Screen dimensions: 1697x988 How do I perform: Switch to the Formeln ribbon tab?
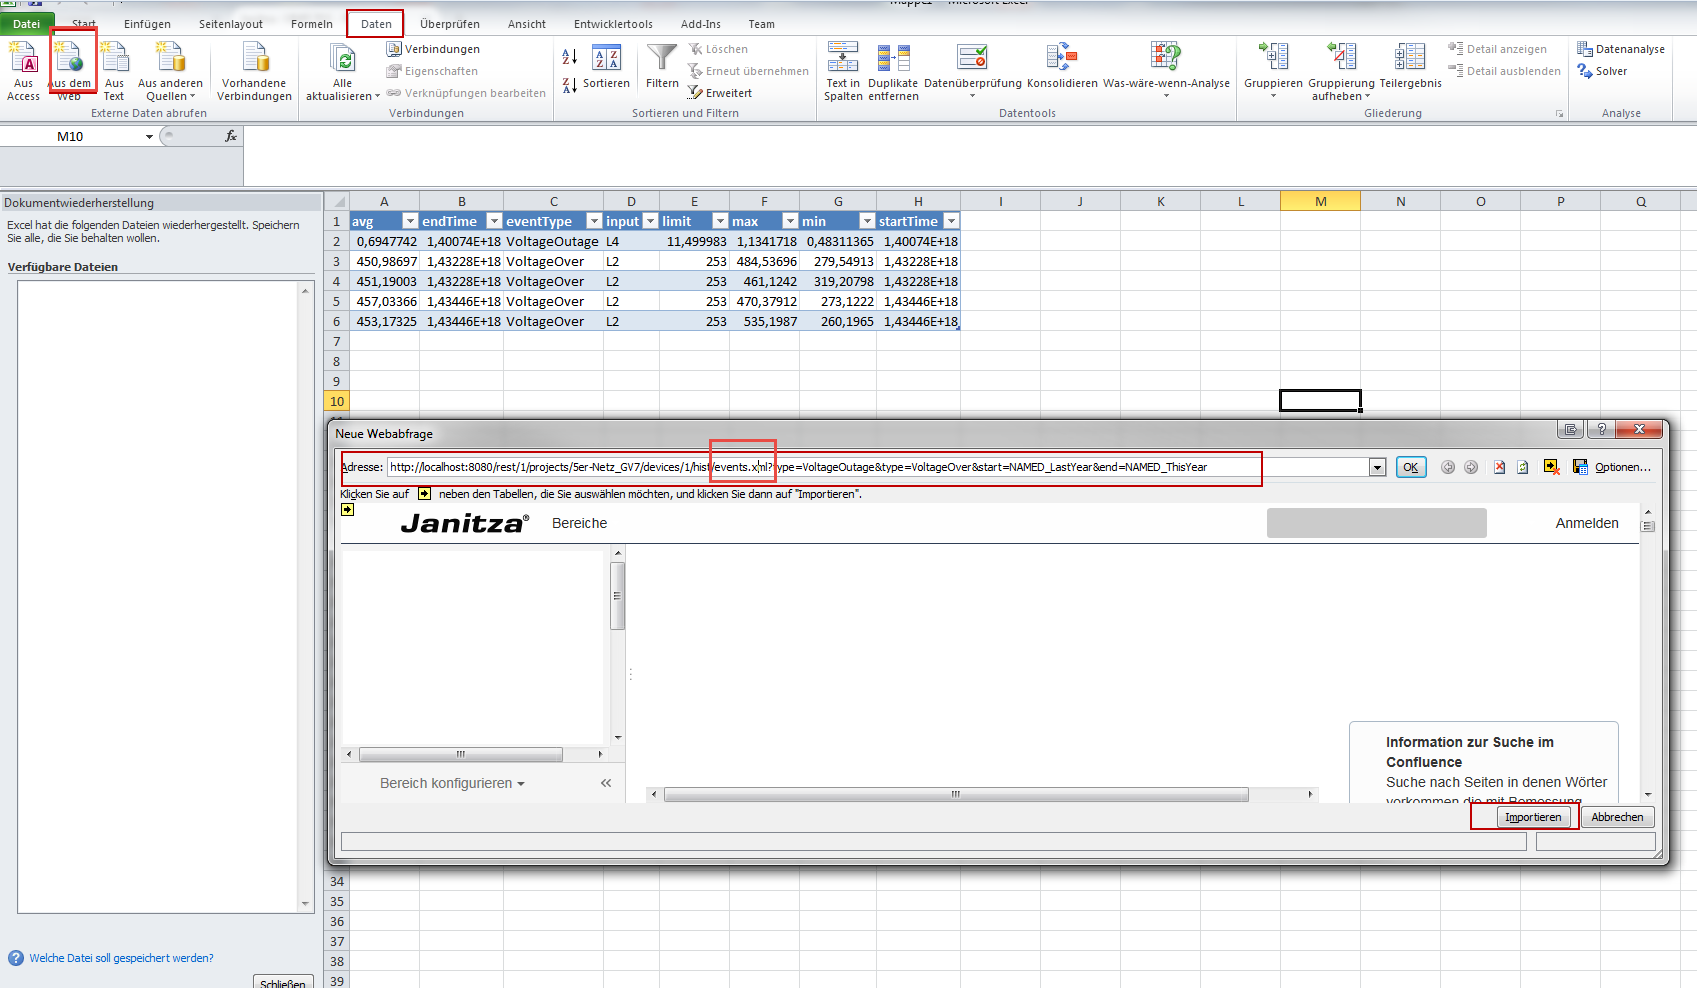click(312, 24)
